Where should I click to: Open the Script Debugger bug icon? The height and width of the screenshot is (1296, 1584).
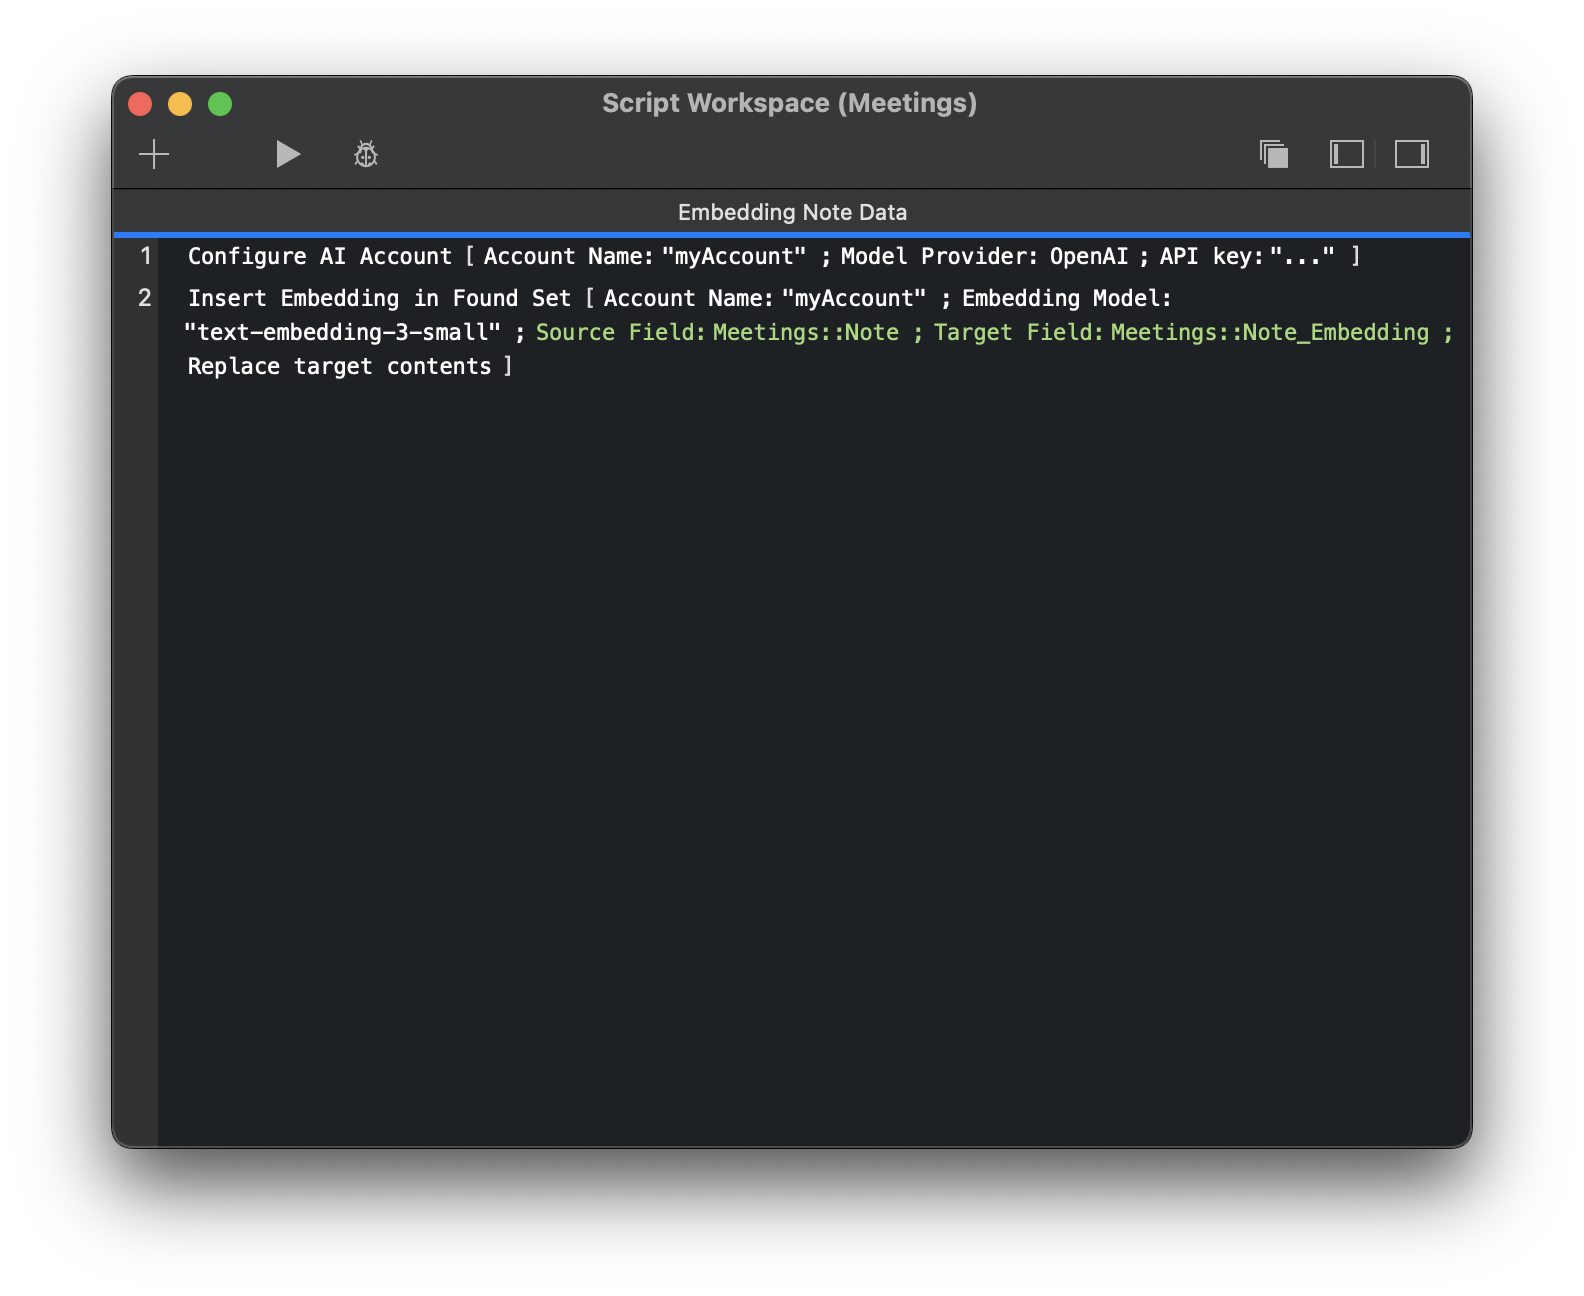pyautogui.click(x=366, y=154)
